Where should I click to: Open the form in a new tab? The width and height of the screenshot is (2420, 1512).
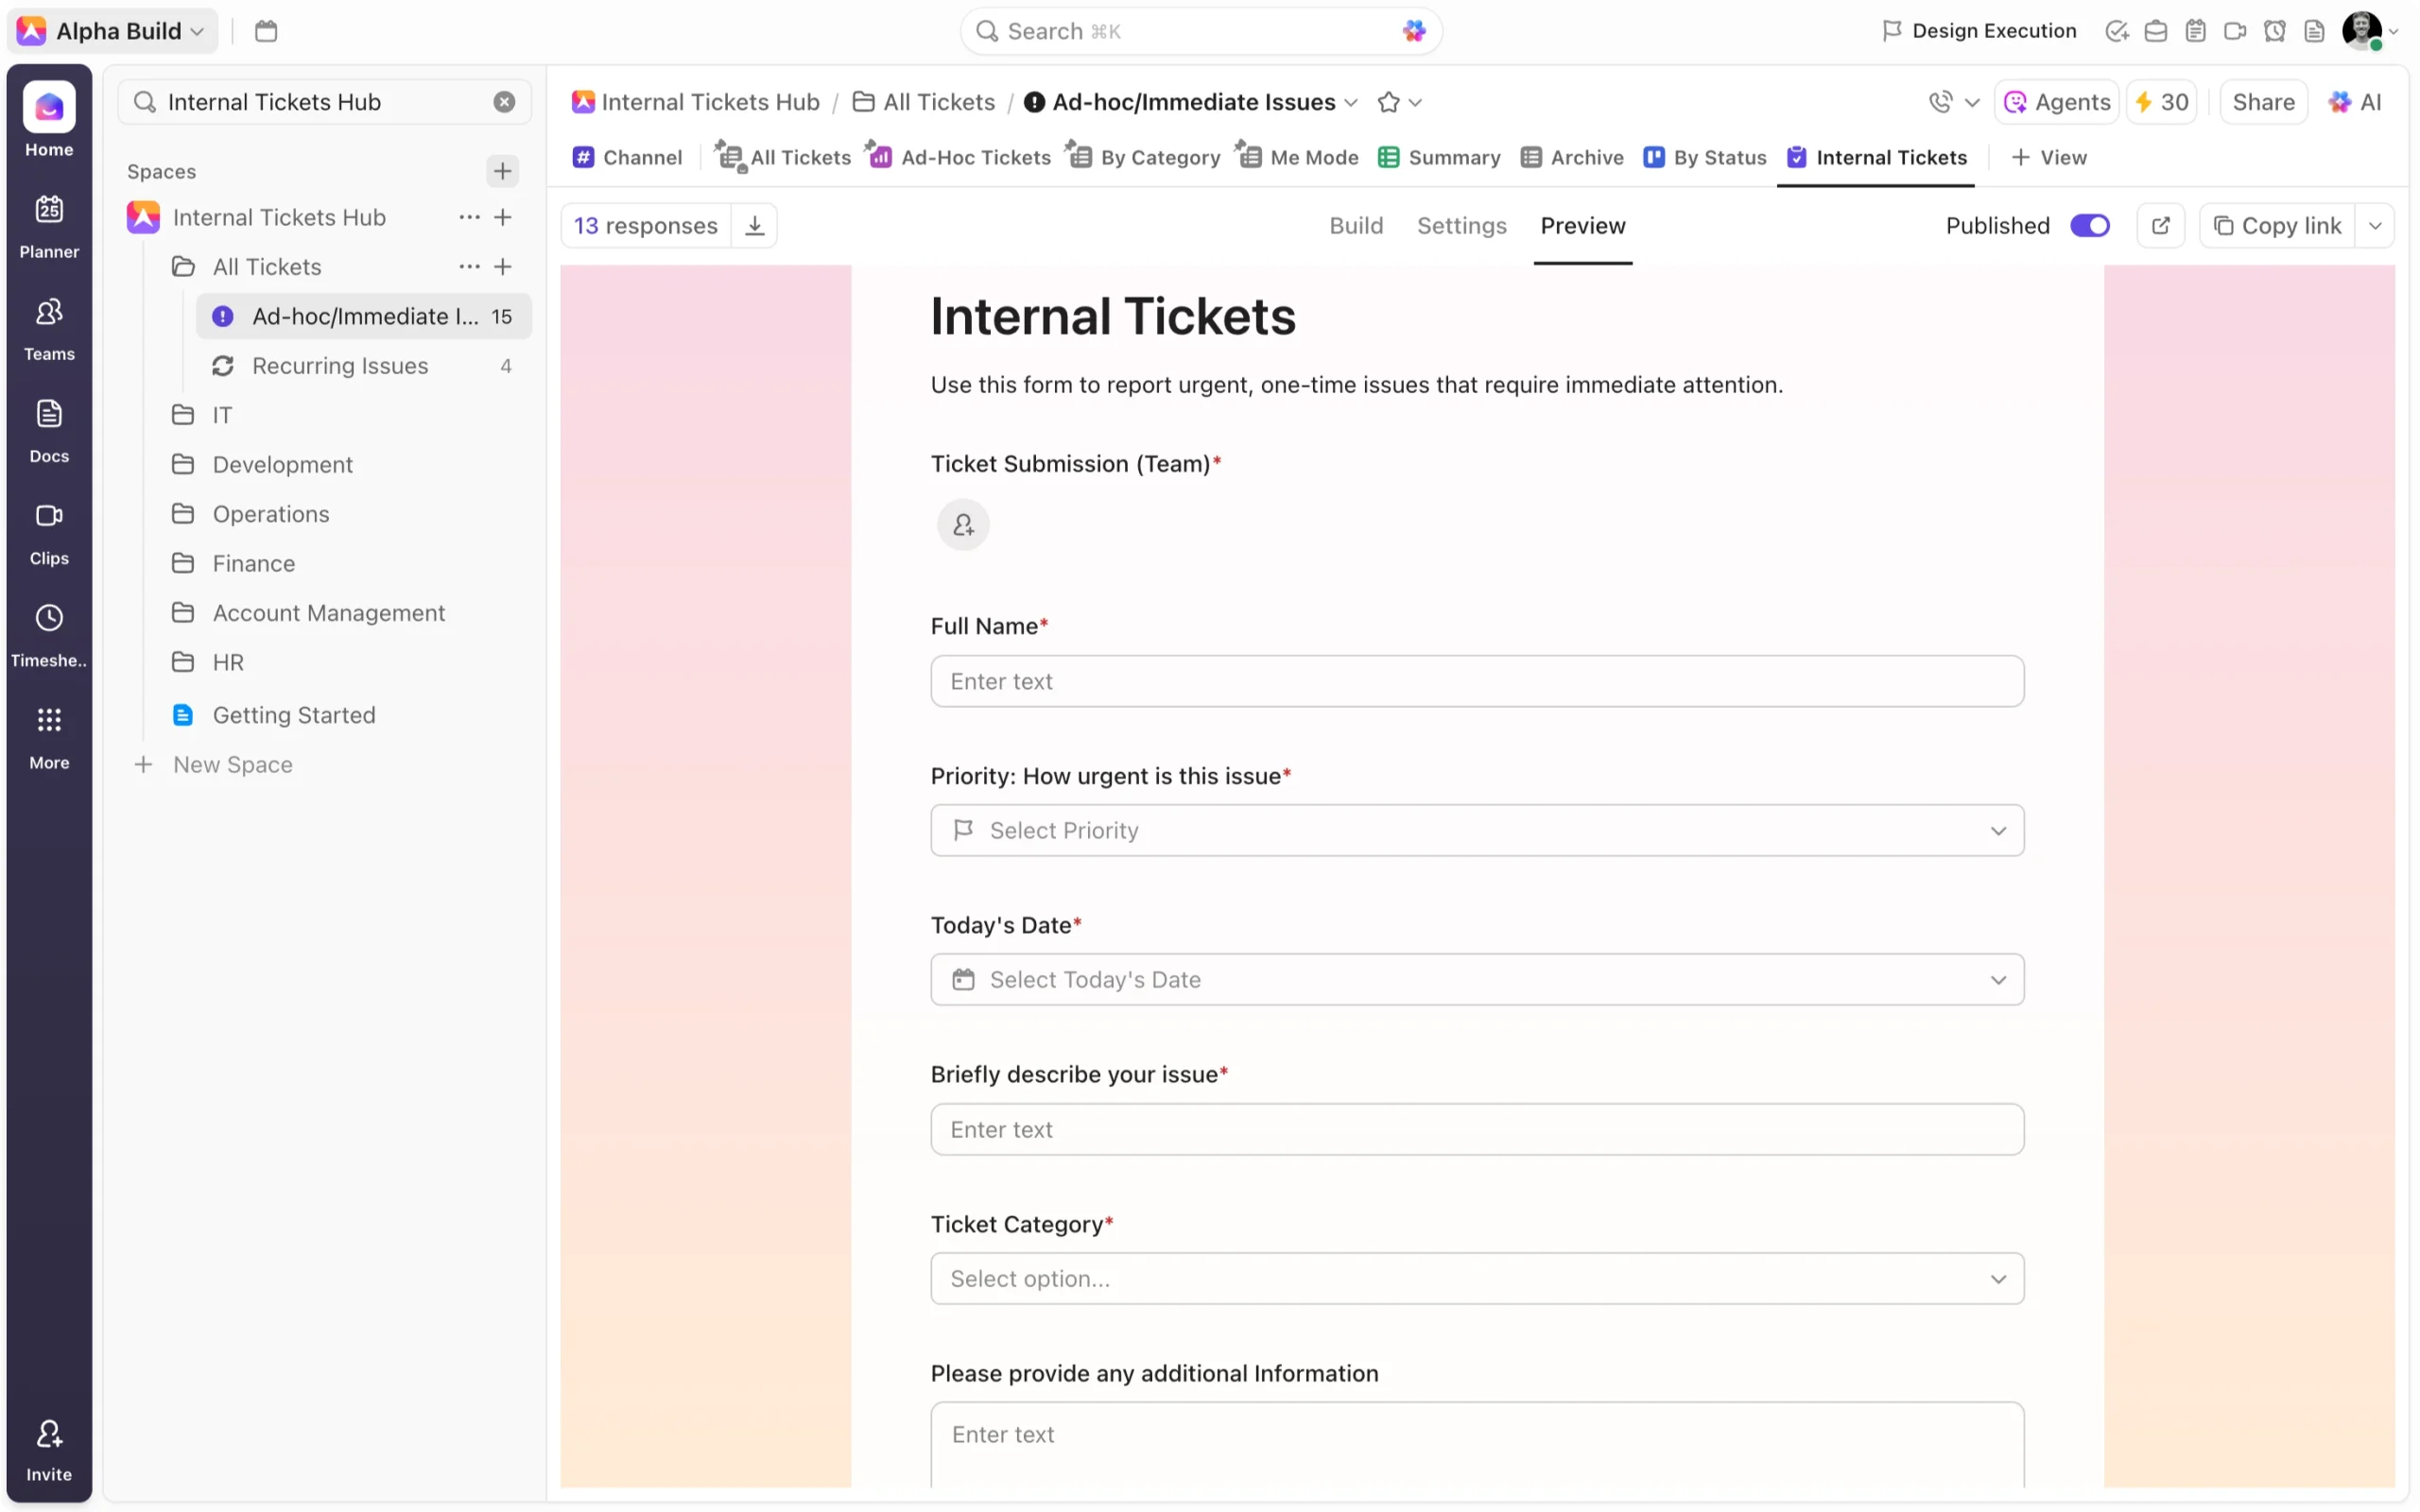[x=2160, y=226]
